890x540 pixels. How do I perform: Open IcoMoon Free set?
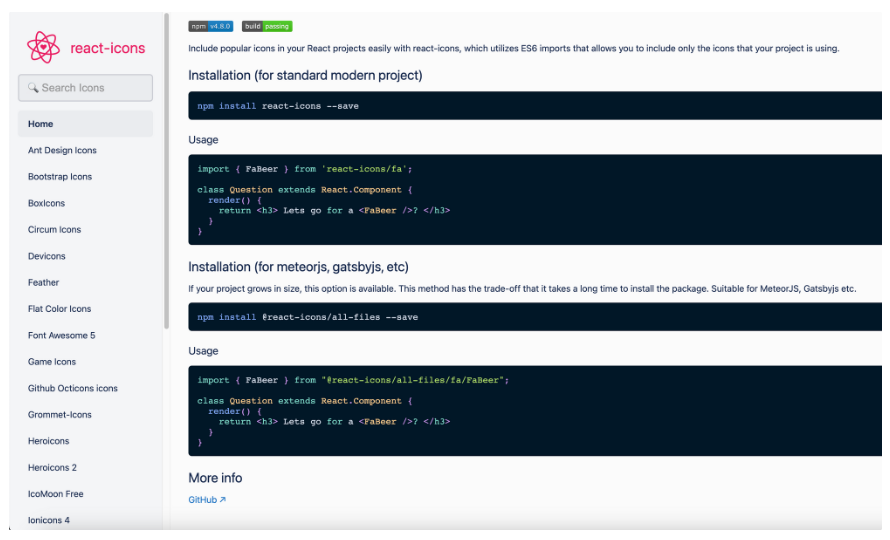tap(56, 494)
